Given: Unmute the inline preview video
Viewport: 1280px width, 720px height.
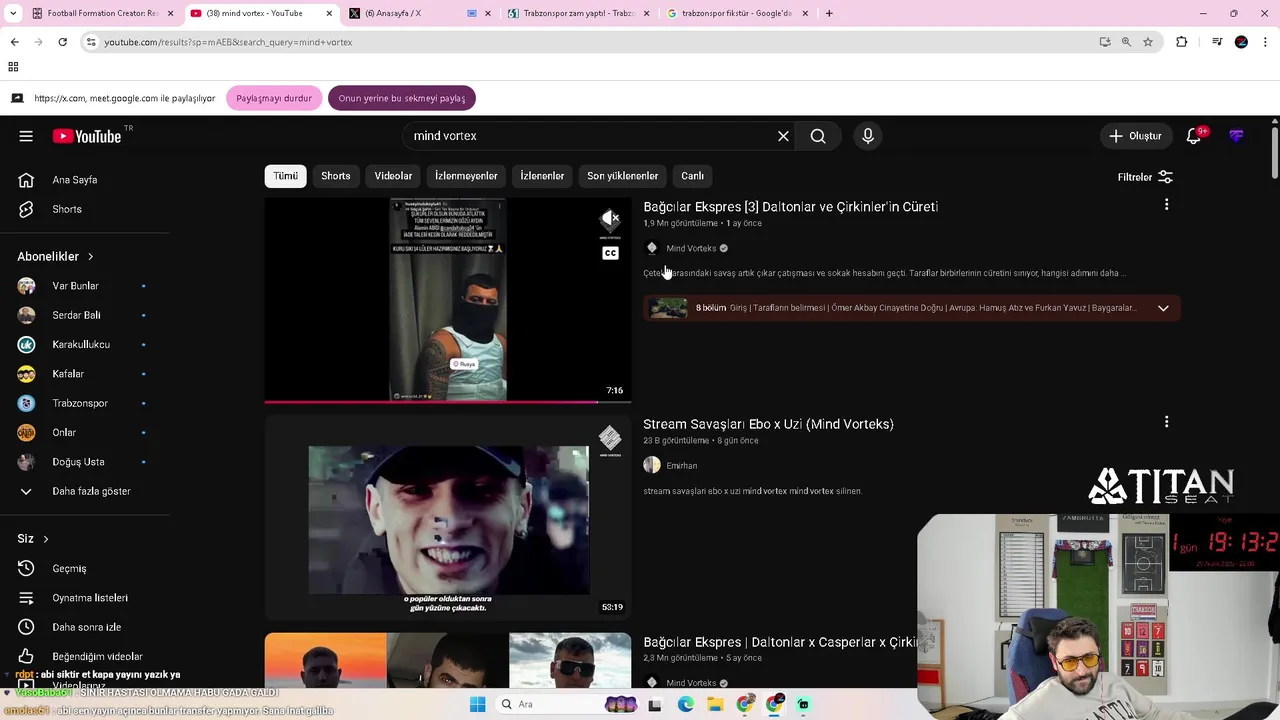Looking at the screenshot, I should [x=610, y=219].
